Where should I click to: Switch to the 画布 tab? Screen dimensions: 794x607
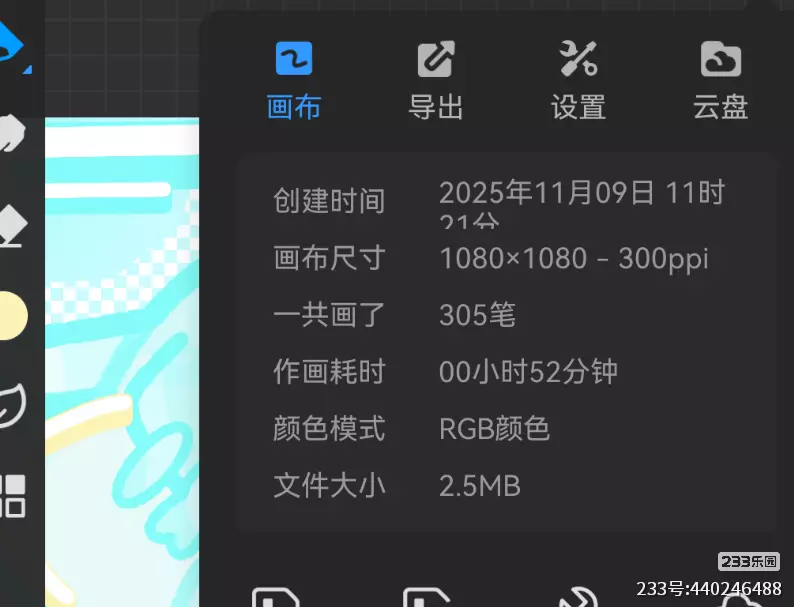click(294, 81)
